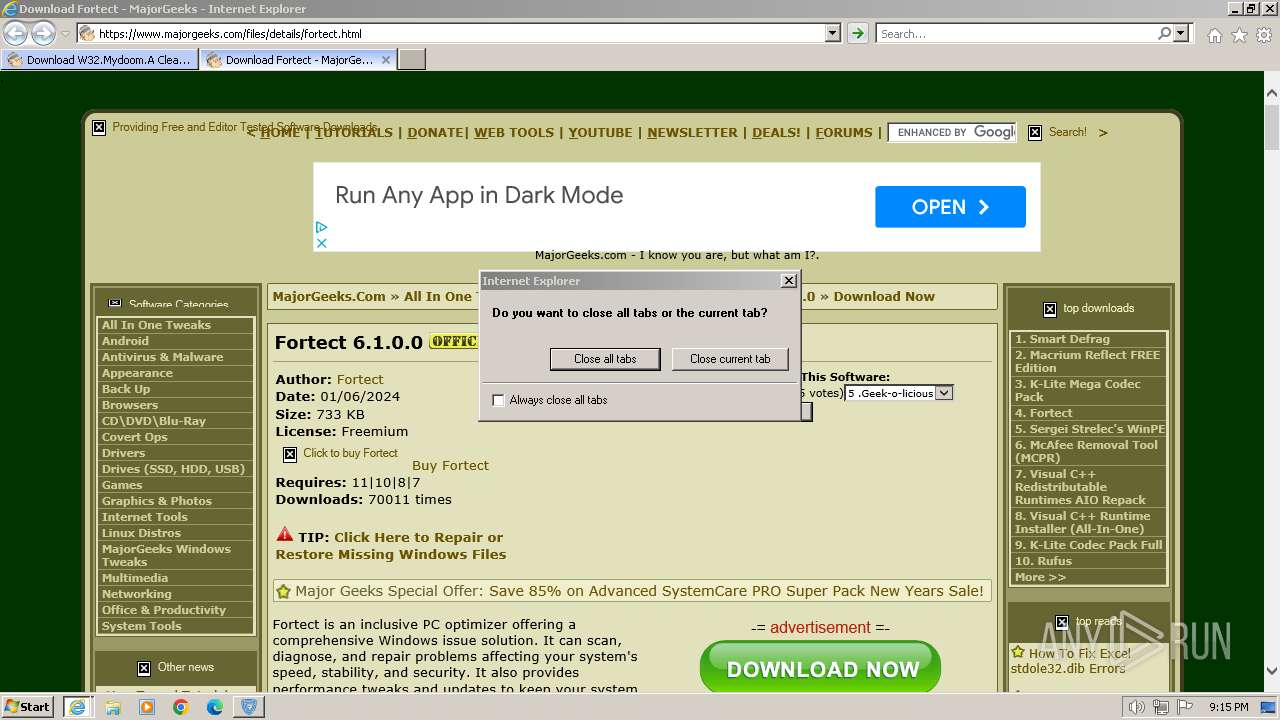1280x720 pixels.
Task: Click the star icon on the Major Geeks Special Offer line
Action: (284, 591)
